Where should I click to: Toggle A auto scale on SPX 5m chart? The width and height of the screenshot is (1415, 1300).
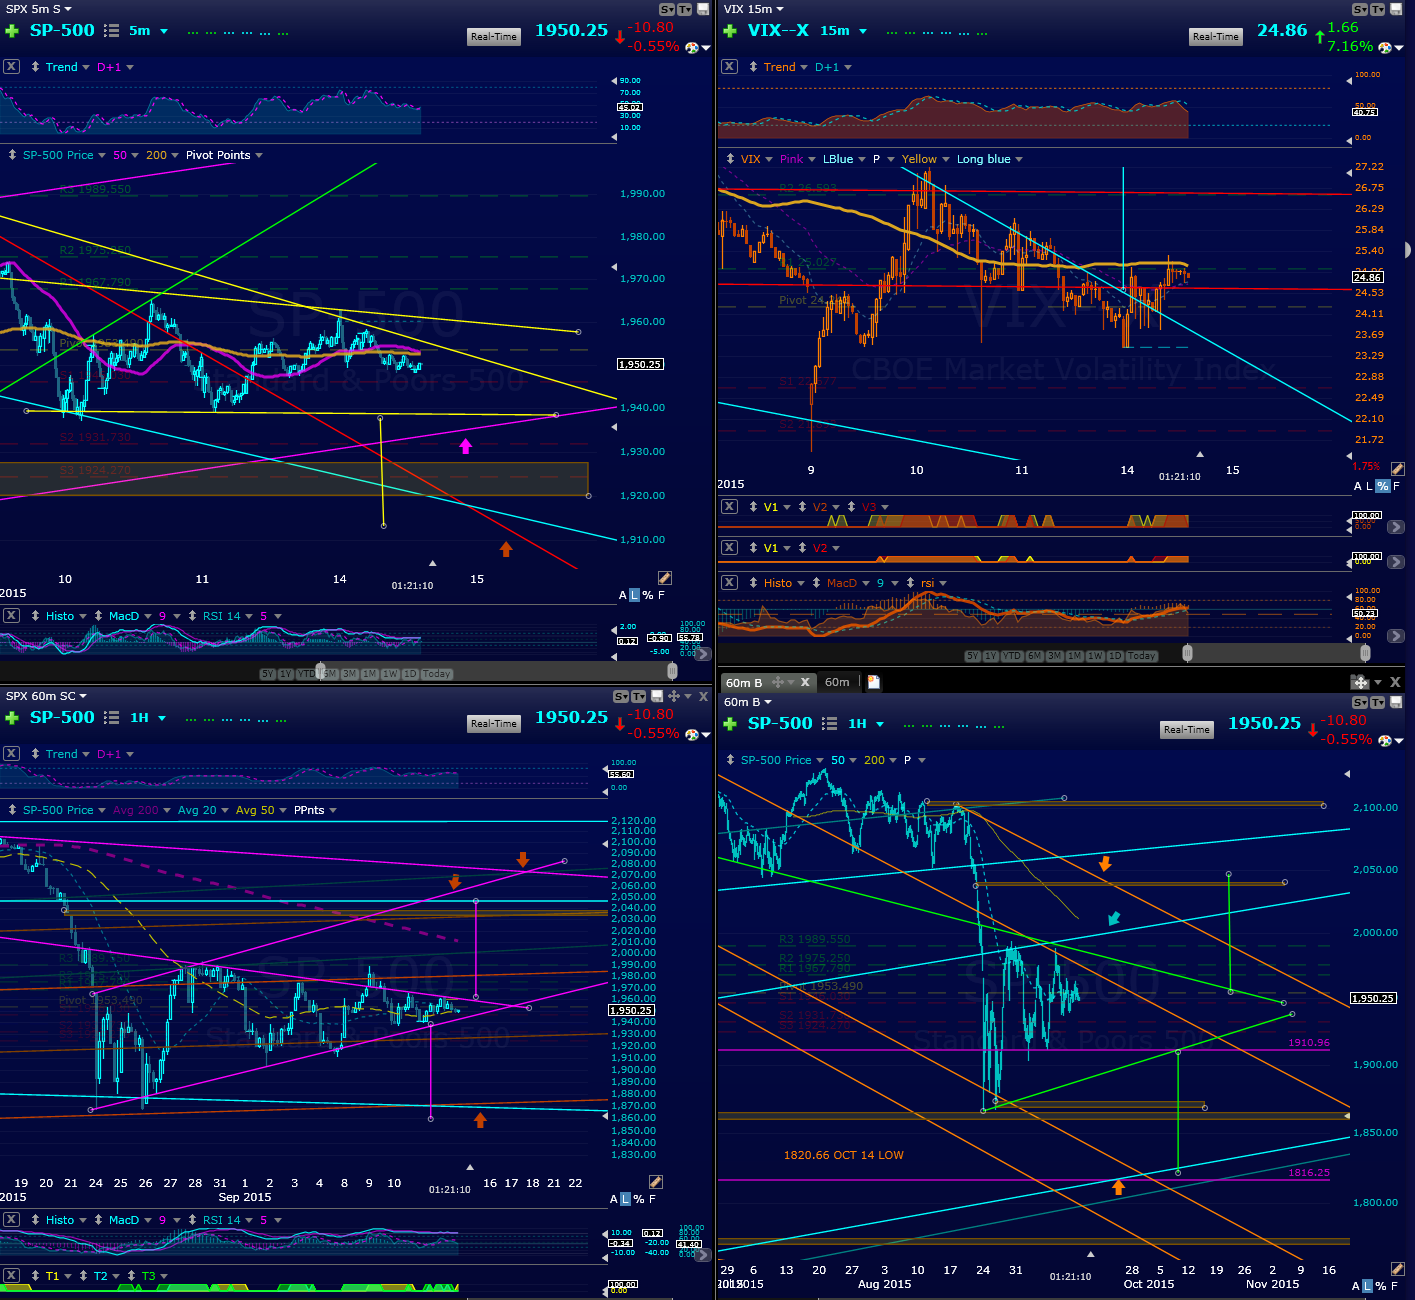click(x=623, y=595)
